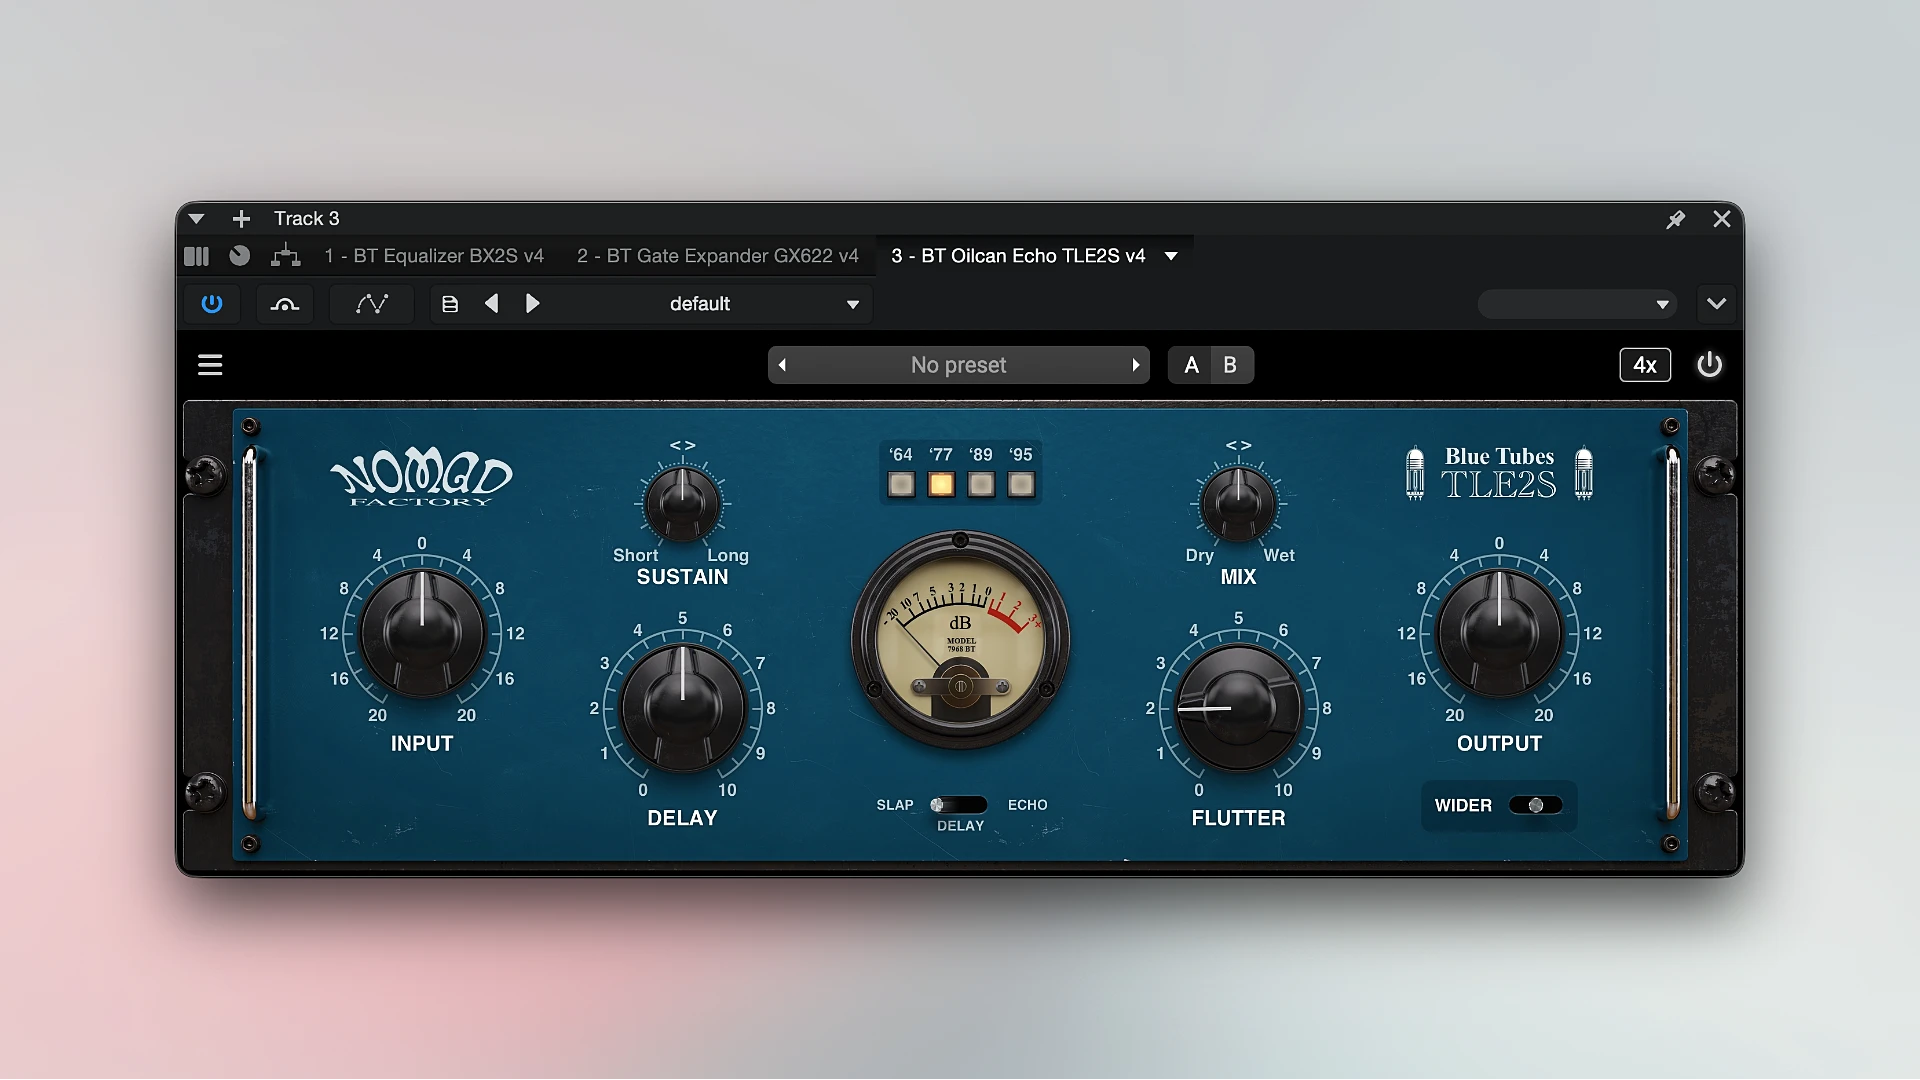1920x1080 pixels.
Task: Click the 4x oversampling button
Action: 1645,365
